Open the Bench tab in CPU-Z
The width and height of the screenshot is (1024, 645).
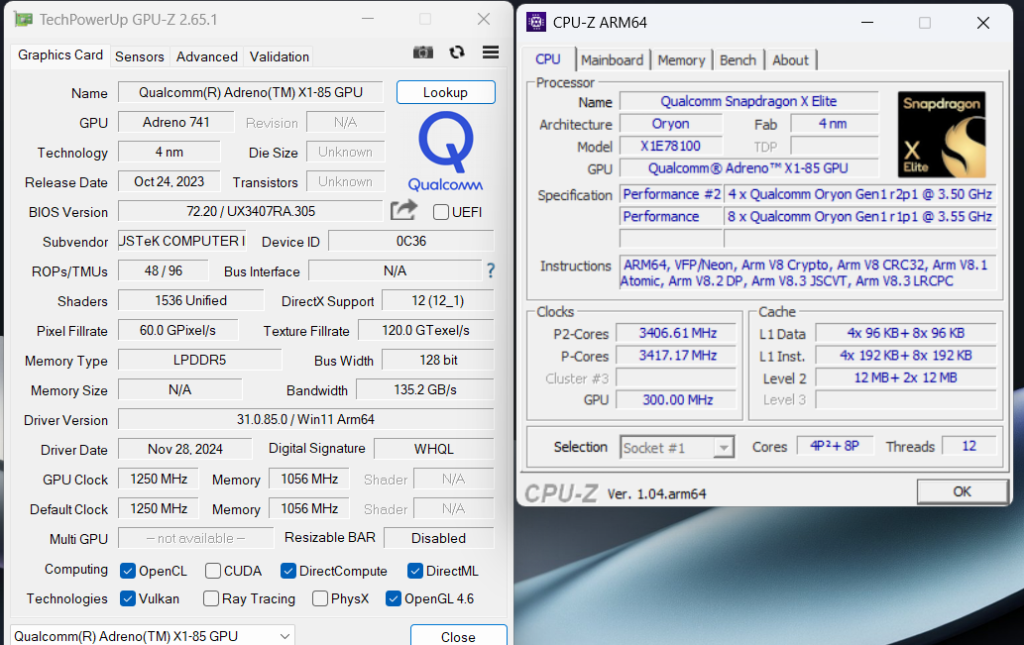[x=738, y=60]
